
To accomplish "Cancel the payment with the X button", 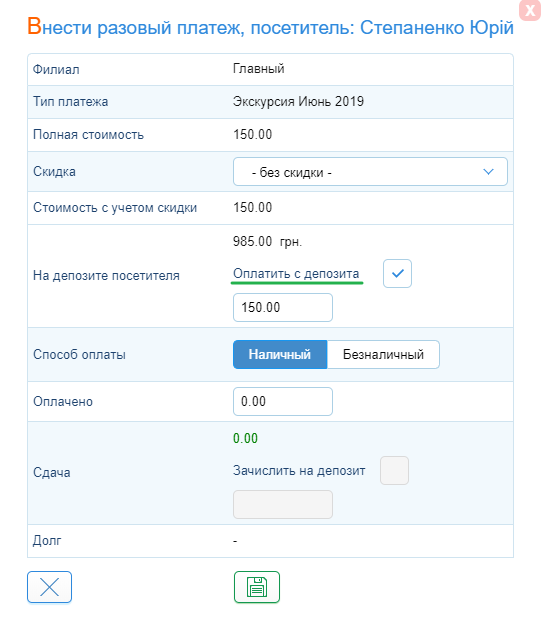I will pyautogui.click(x=49, y=587).
